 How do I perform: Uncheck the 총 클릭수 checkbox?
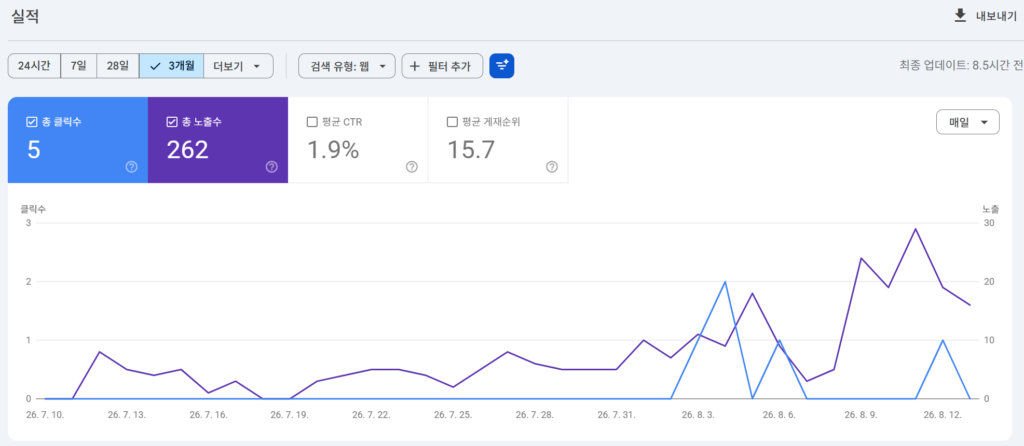pyautogui.click(x=31, y=122)
